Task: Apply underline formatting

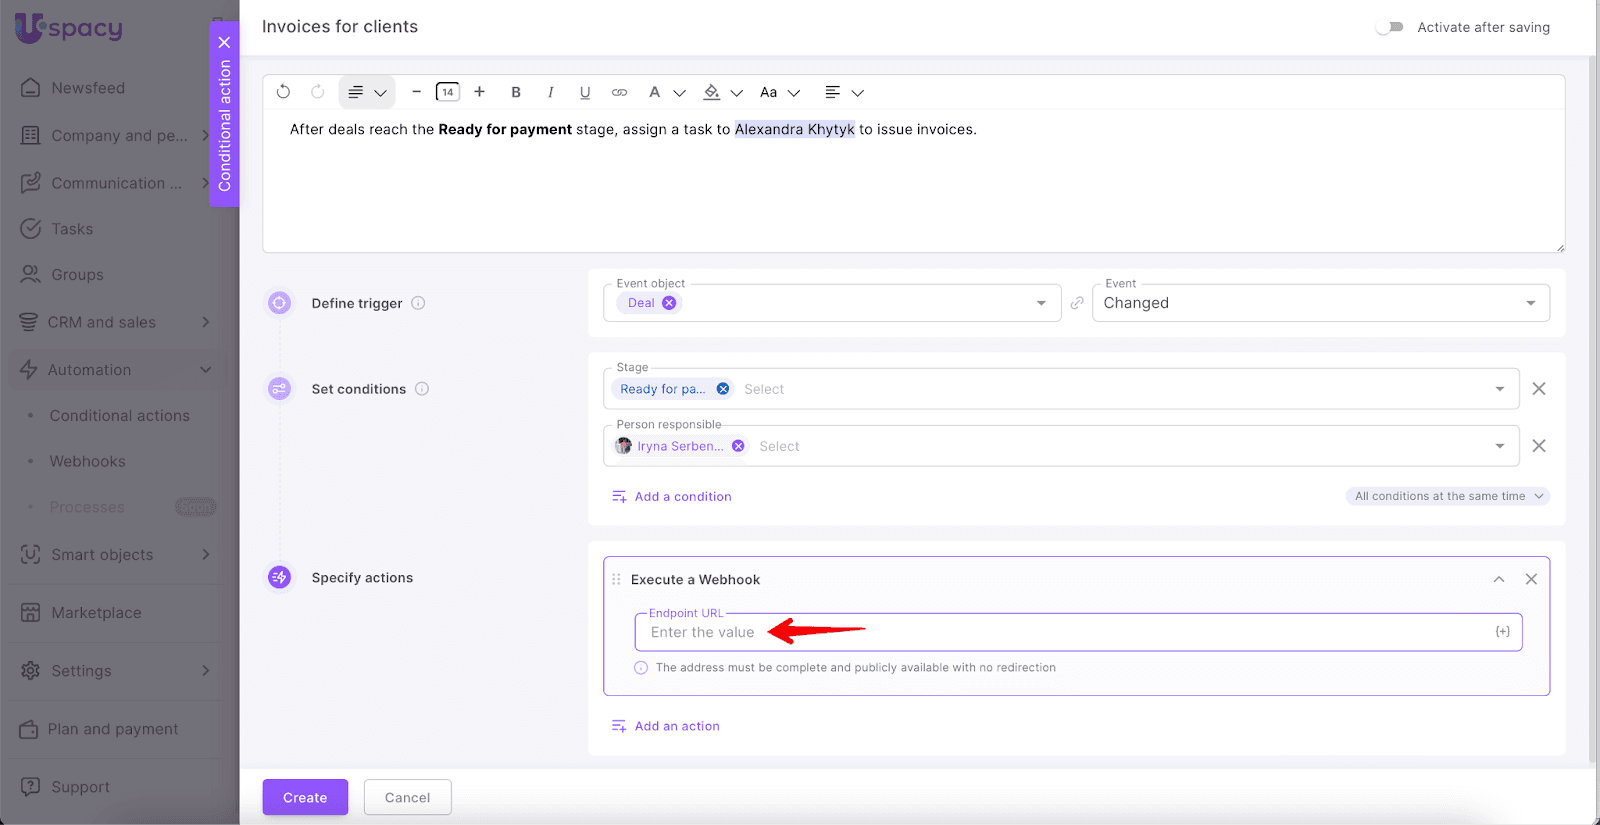Action: 585,92
